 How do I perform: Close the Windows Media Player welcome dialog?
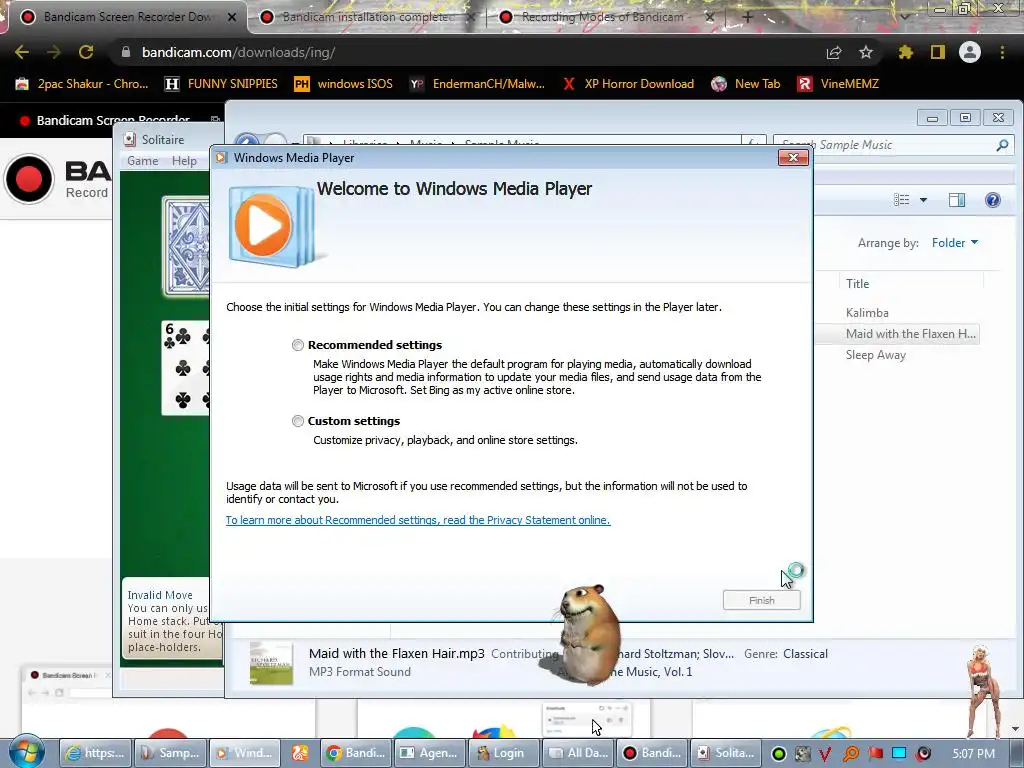tap(793, 157)
